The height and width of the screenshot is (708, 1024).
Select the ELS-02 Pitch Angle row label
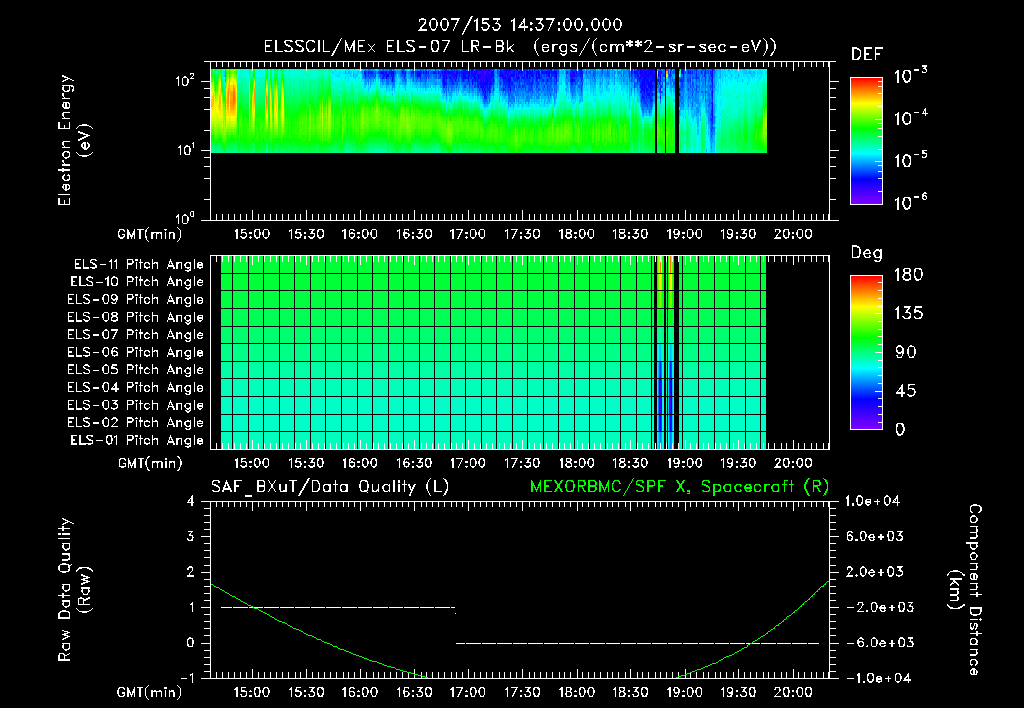pos(136,423)
